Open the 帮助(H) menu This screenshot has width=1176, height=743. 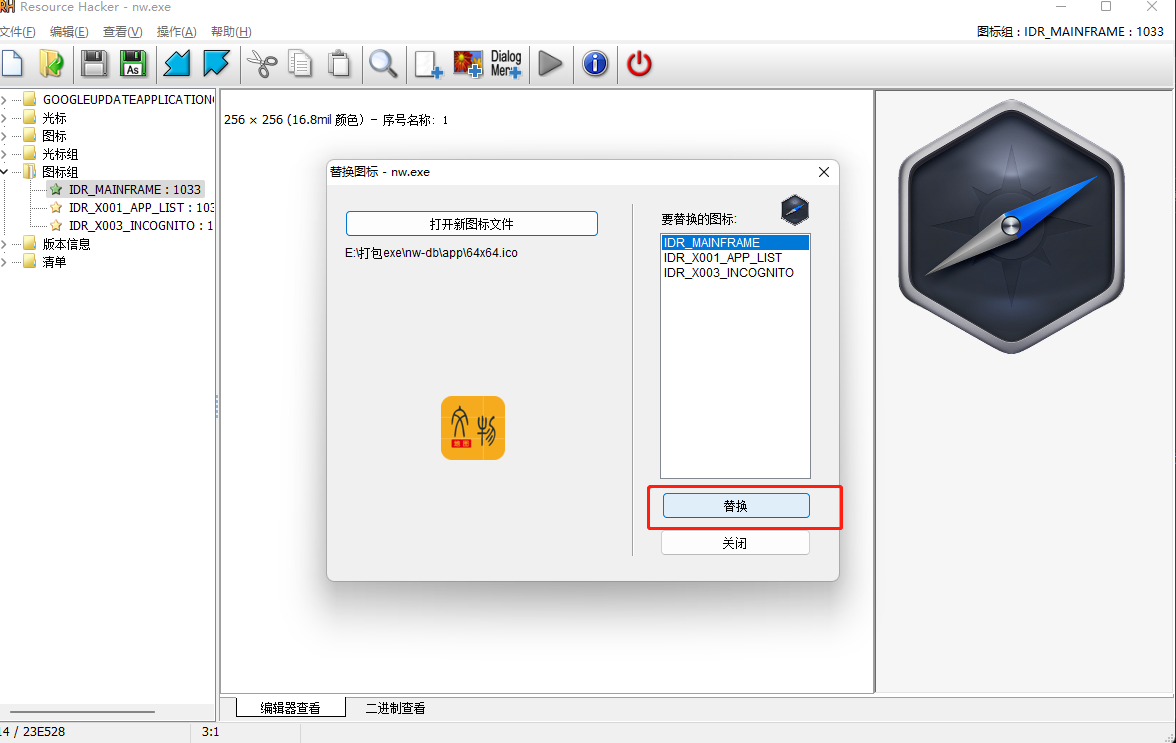point(231,31)
